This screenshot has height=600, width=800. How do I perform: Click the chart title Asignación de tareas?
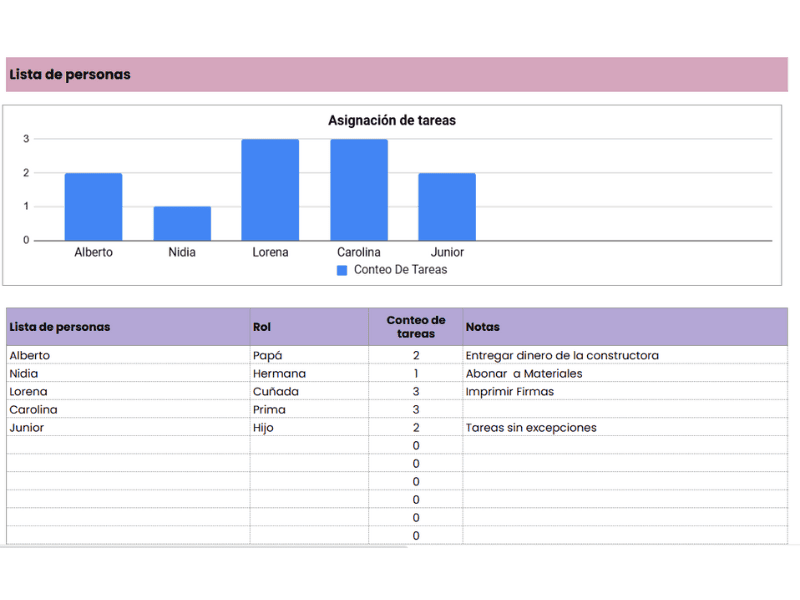pyautogui.click(x=392, y=120)
